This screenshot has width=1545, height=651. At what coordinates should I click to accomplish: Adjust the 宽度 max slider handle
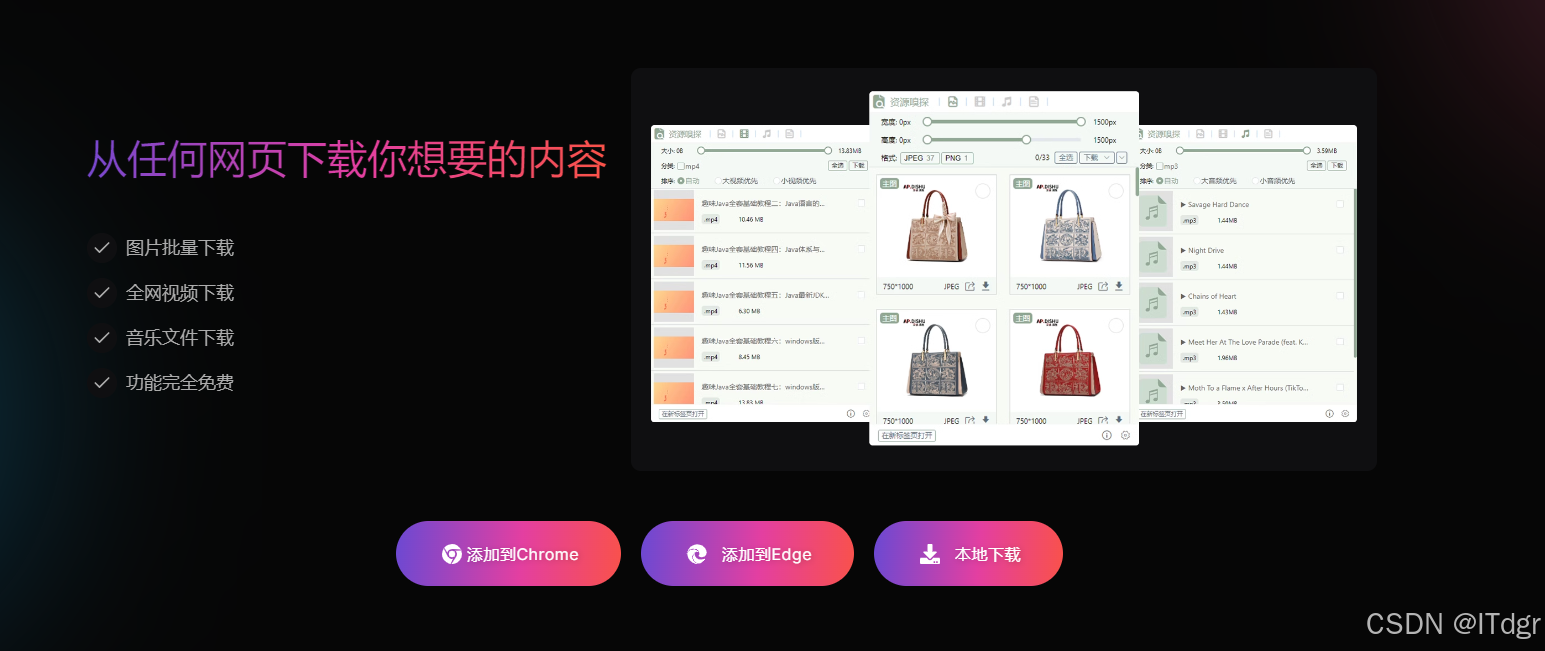pyautogui.click(x=1081, y=122)
